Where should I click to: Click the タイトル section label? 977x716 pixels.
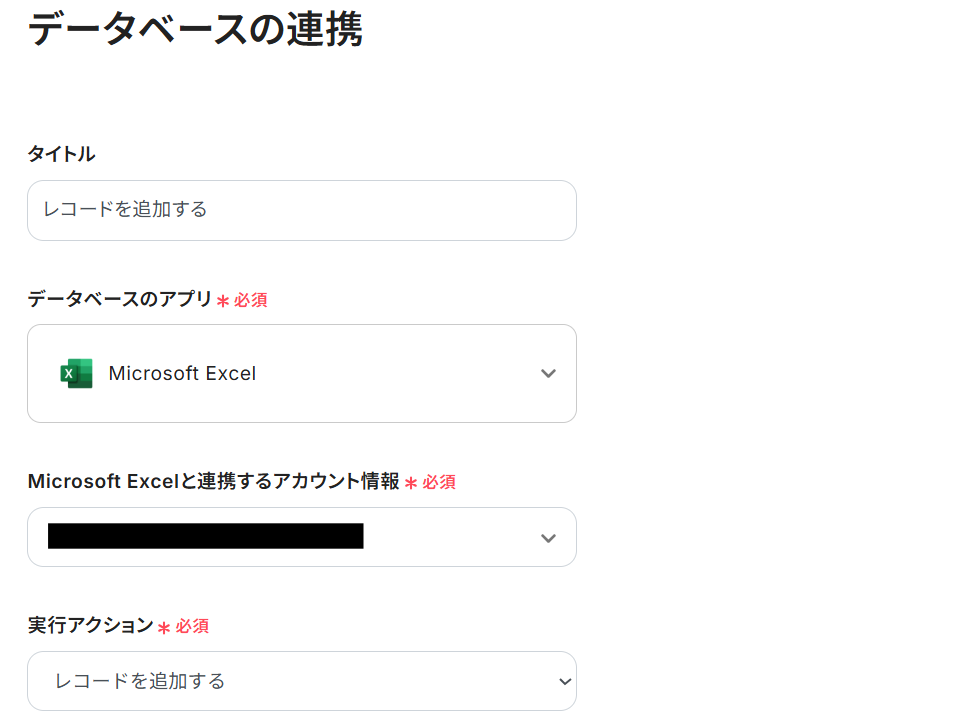pos(60,154)
